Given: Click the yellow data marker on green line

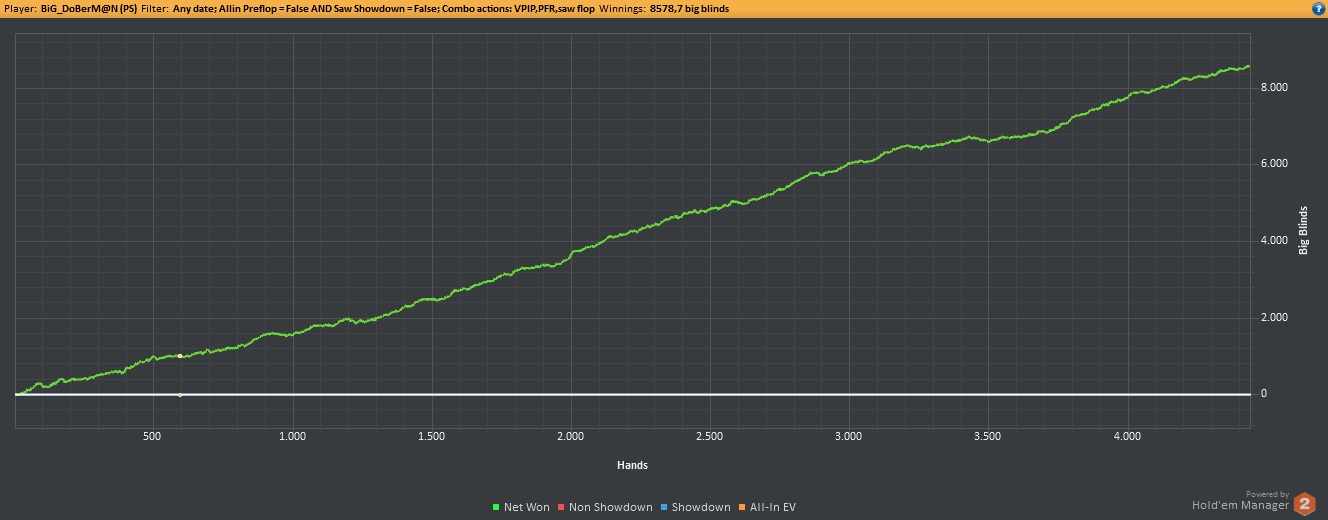Looking at the screenshot, I should (180, 356).
